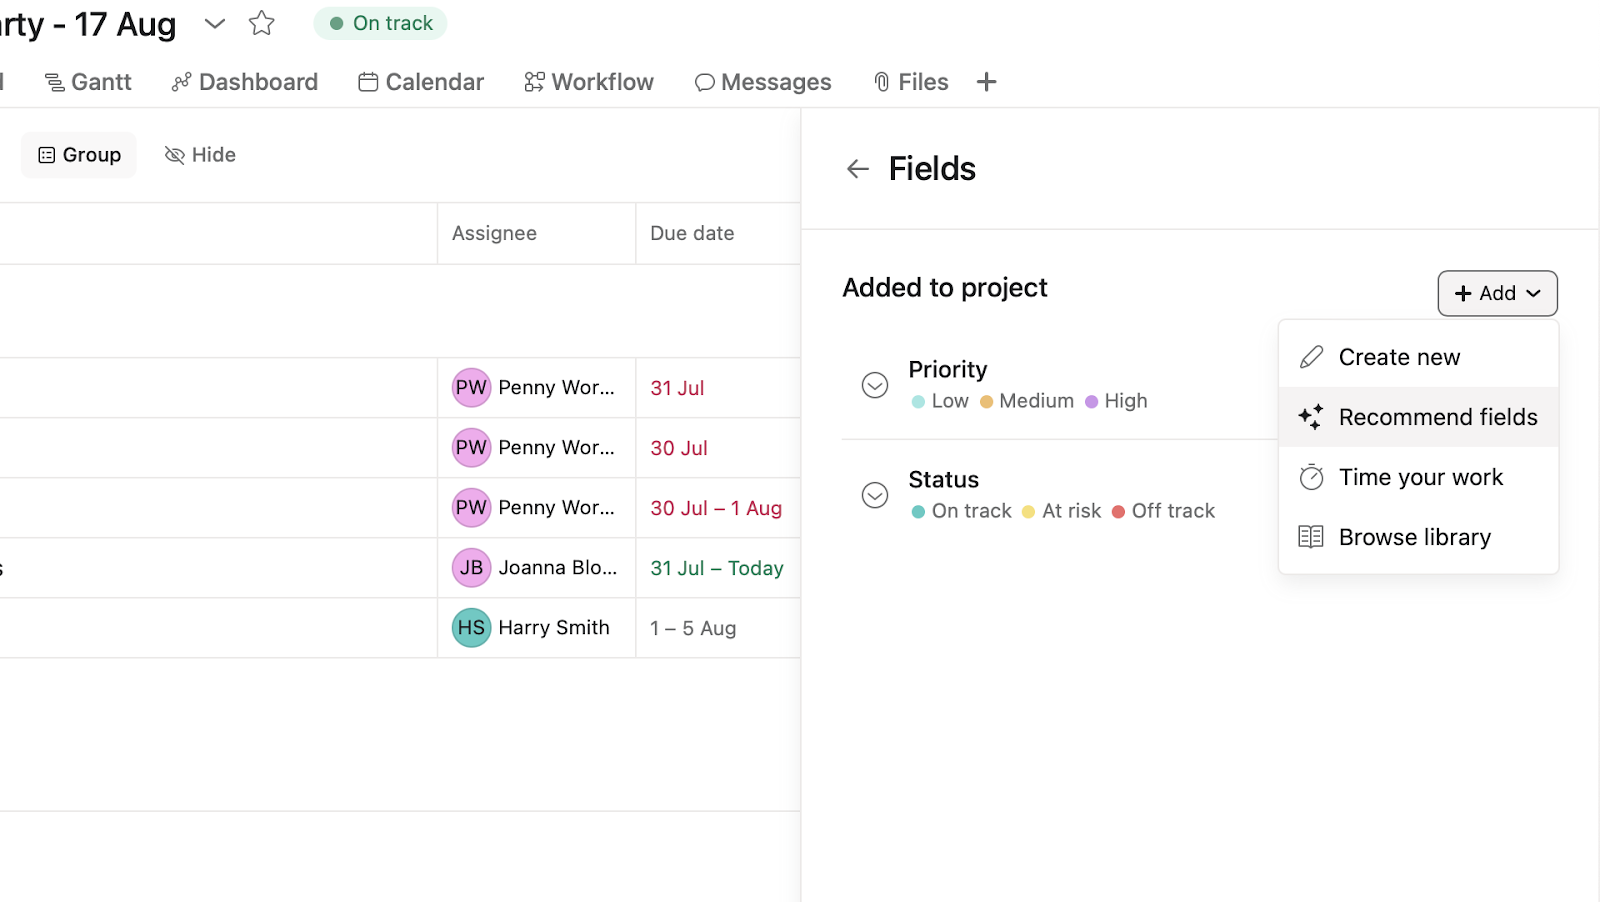Go to the Messages tab

click(x=763, y=82)
